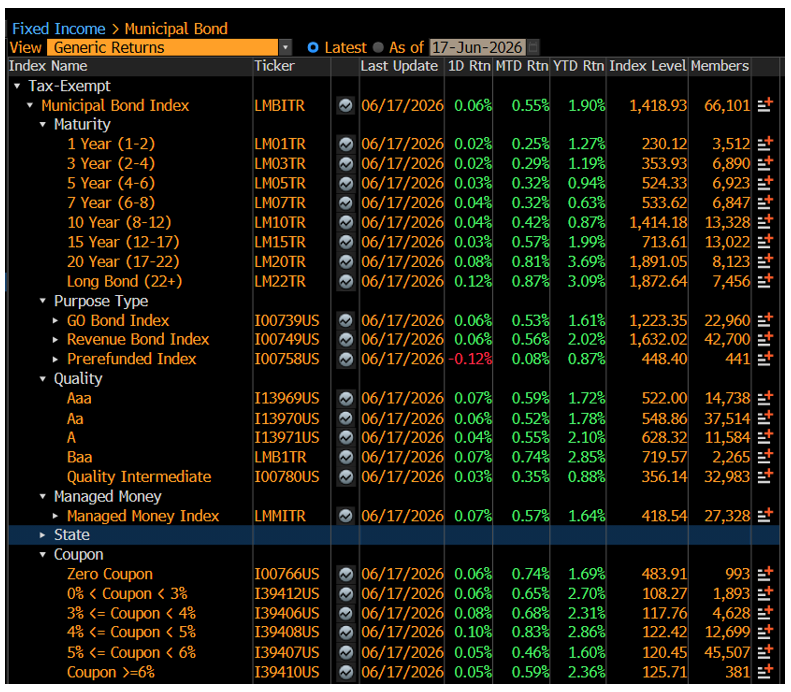
Task: Open the 20 Year (17-22) index
Action: 123,262
